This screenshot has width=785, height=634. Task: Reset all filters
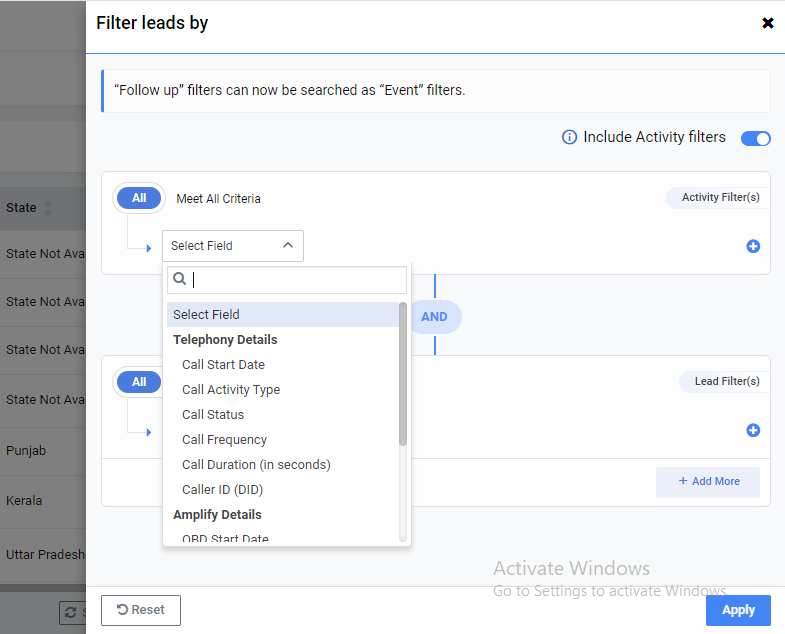pos(141,610)
